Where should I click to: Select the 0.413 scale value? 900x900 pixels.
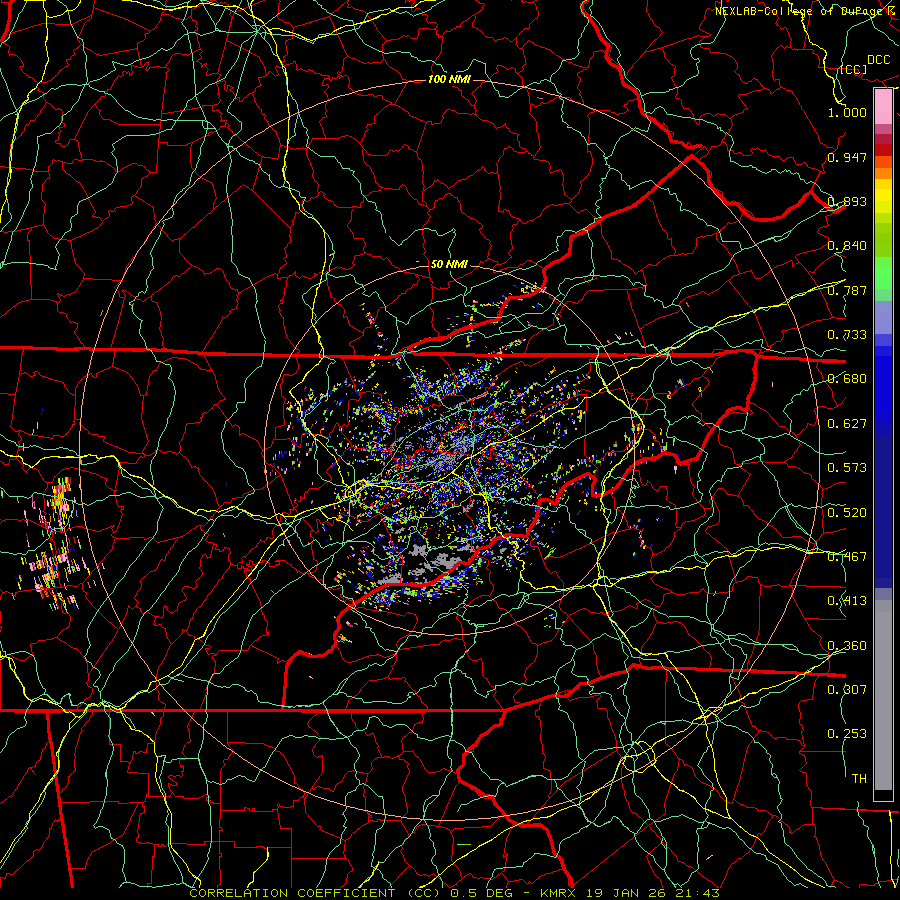847,601
